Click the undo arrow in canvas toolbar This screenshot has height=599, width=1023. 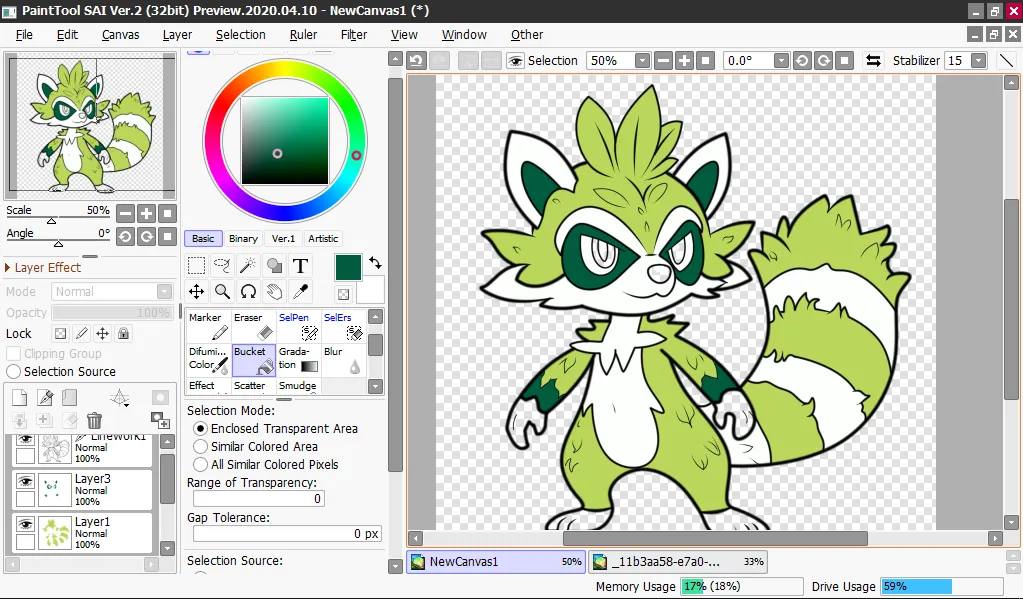416,61
